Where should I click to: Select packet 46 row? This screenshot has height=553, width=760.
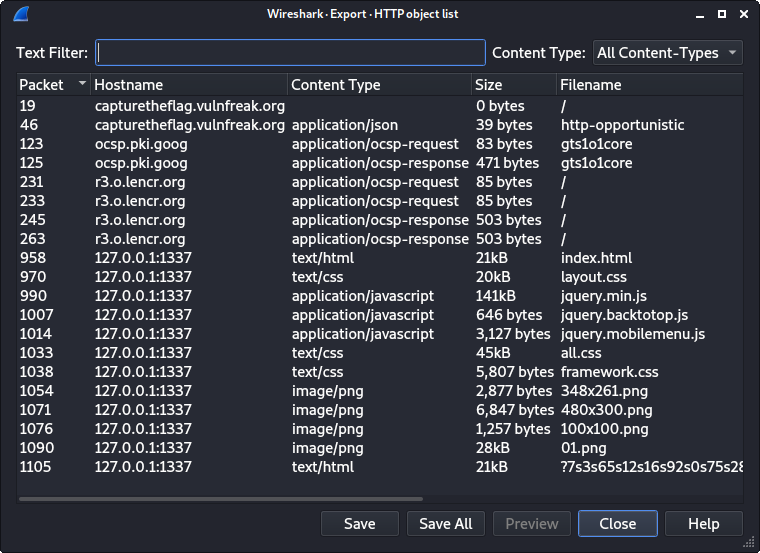tap(380, 125)
